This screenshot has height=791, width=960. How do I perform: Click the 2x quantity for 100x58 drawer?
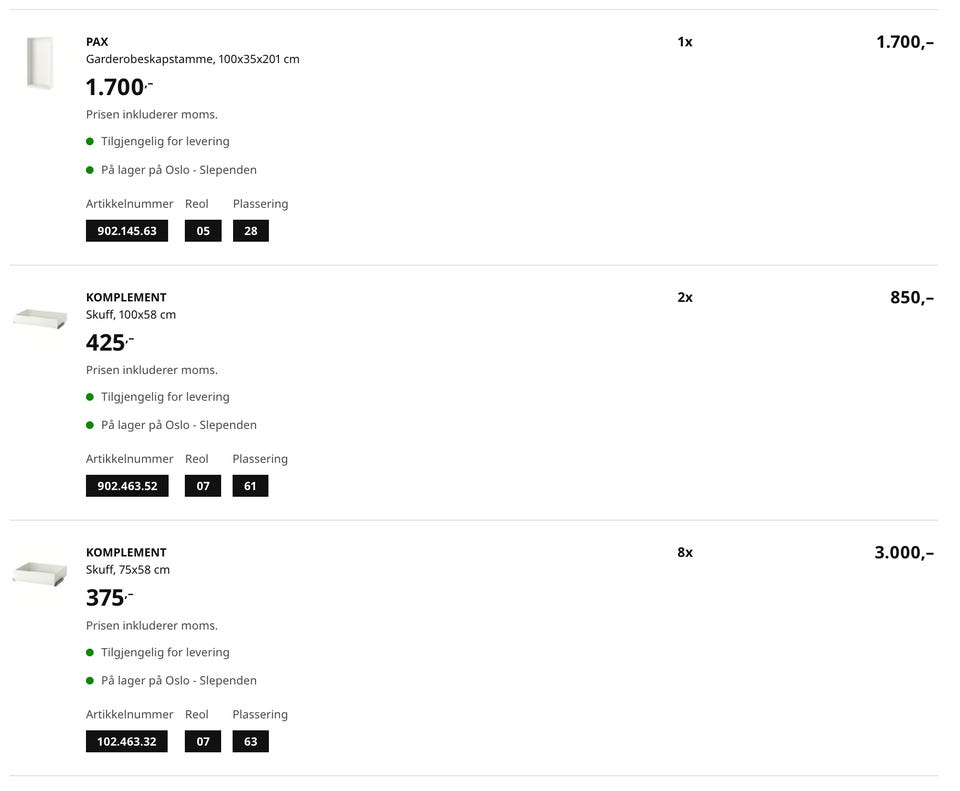pyautogui.click(x=685, y=297)
